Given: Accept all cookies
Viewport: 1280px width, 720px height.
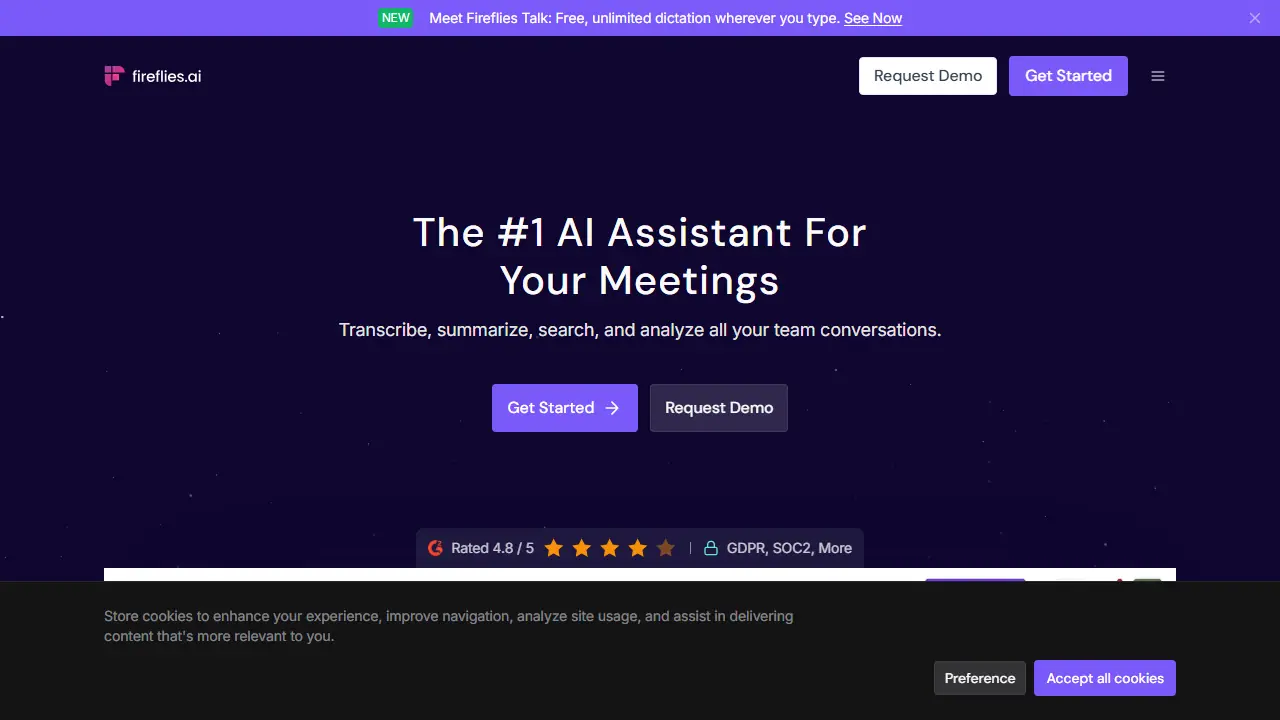Looking at the screenshot, I should [x=1105, y=678].
